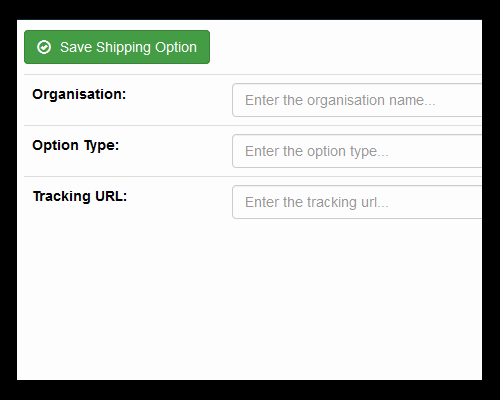Click the empty white area below Tracking URL

249,300
